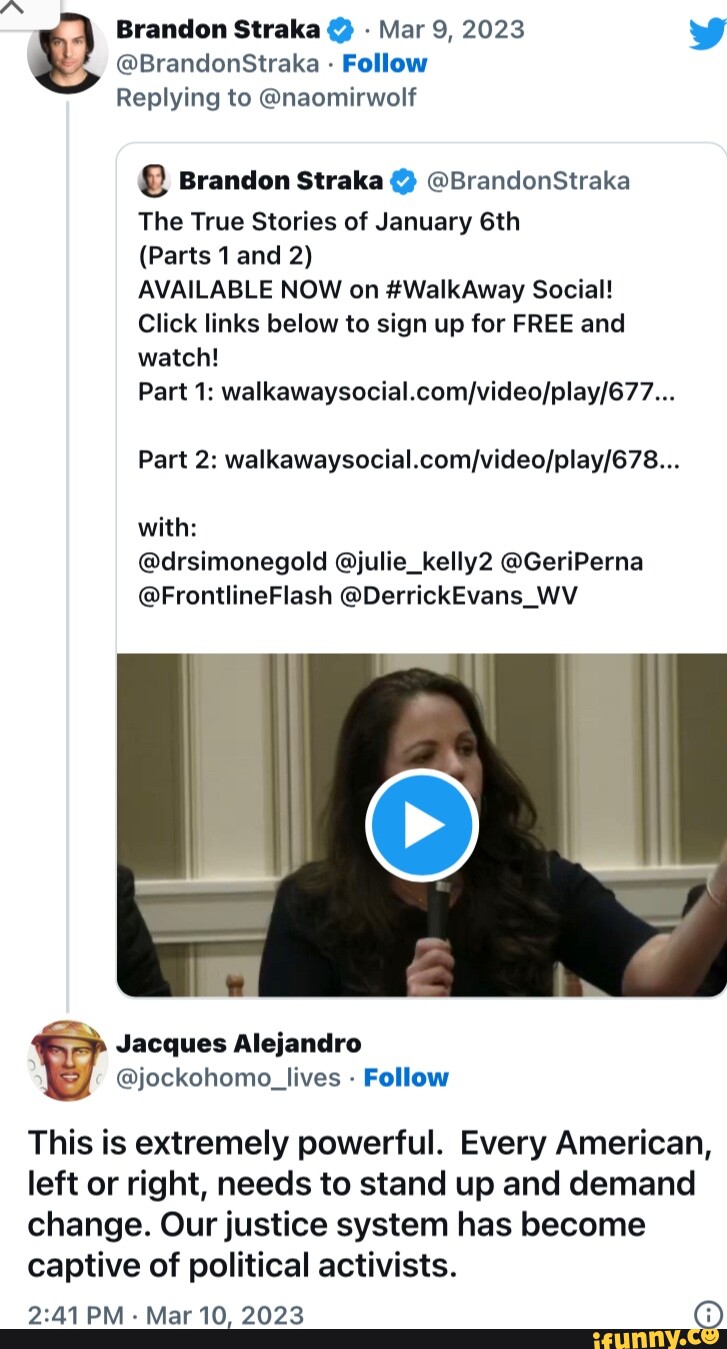The height and width of the screenshot is (1349, 727).
Task: Click Brandon Straka's verified badge
Action: point(341,31)
